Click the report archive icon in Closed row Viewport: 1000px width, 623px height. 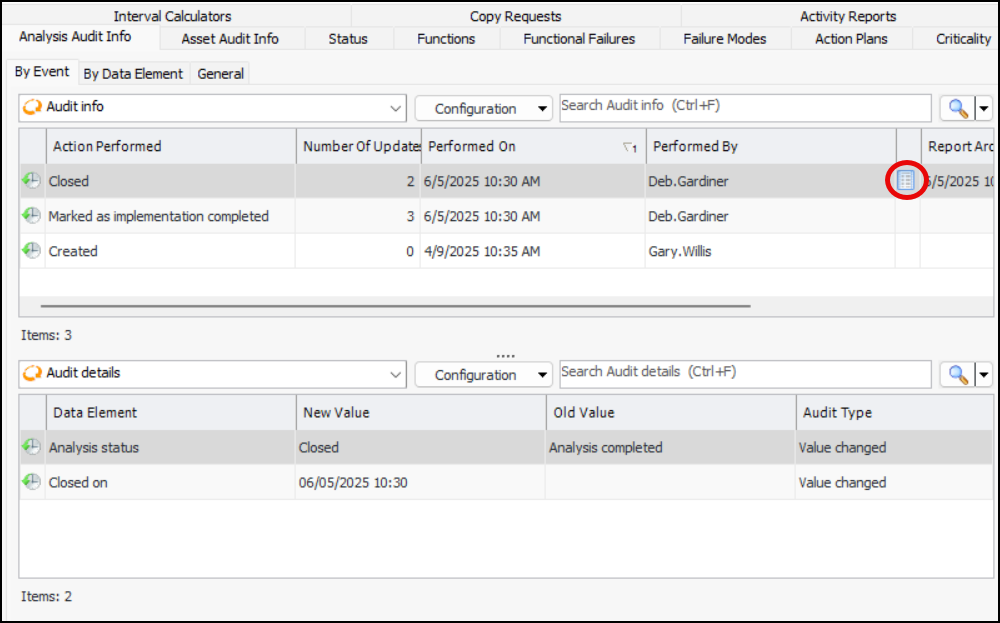tap(906, 181)
